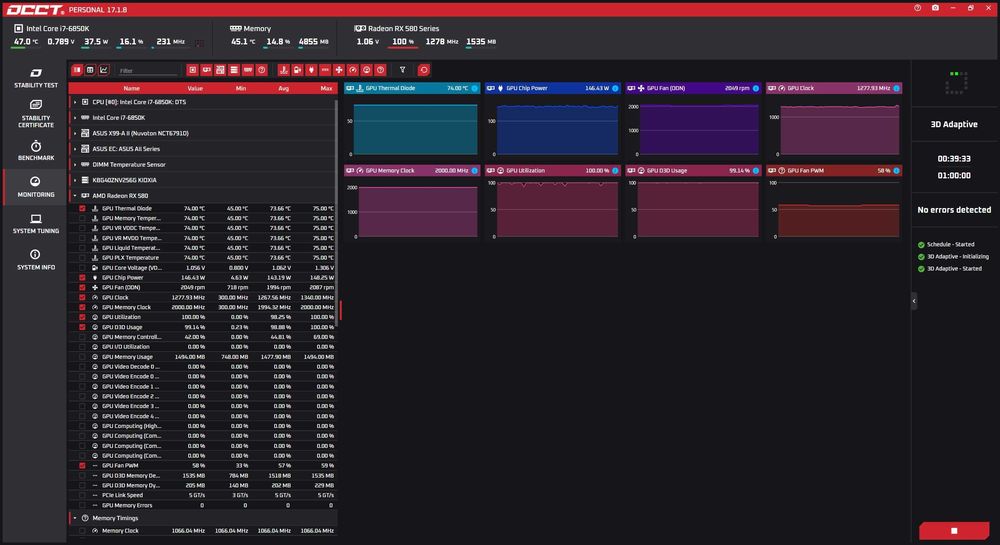Image resolution: width=1000 pixels, height=545 pixels.
Task: Toggle CPU sensors filter icon
Action: click(x=192, y=70)
